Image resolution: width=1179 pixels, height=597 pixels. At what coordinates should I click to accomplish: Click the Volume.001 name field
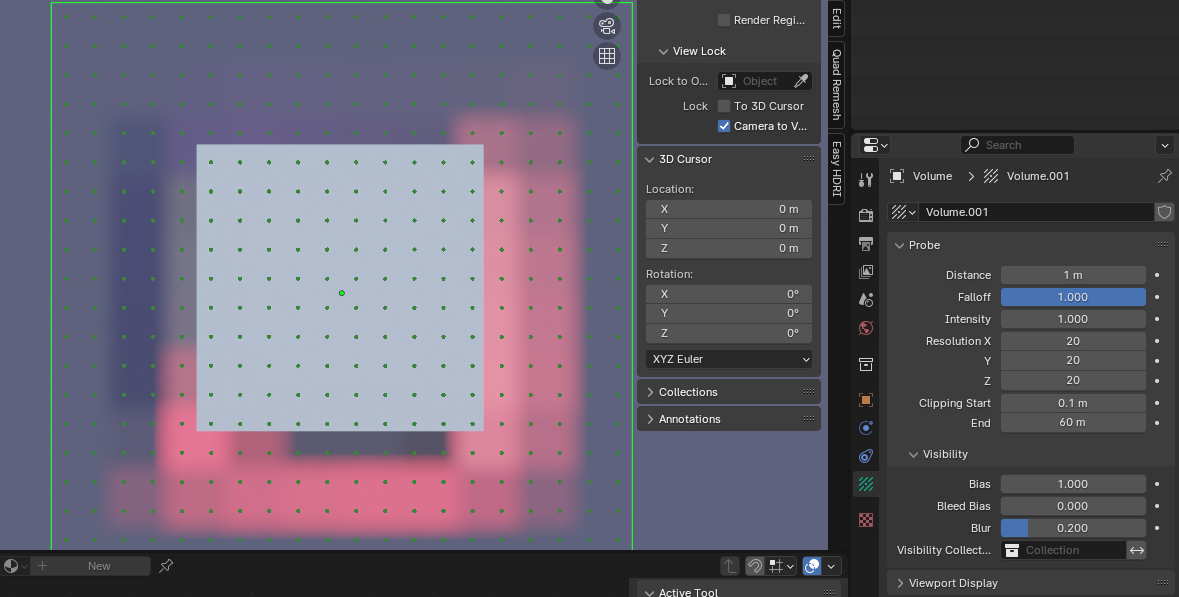[x=1036, y=212]
